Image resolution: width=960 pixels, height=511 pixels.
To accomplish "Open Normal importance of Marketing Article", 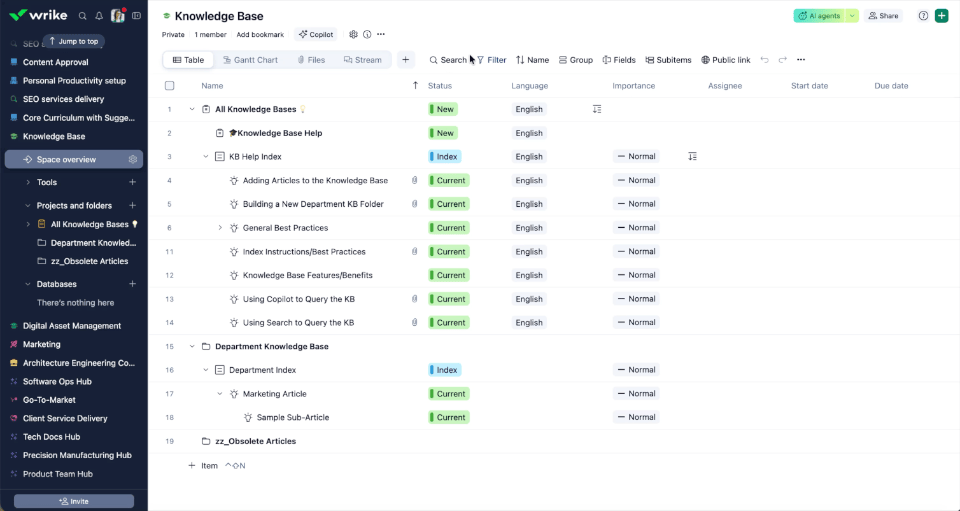I will click(x=636, y=394).
